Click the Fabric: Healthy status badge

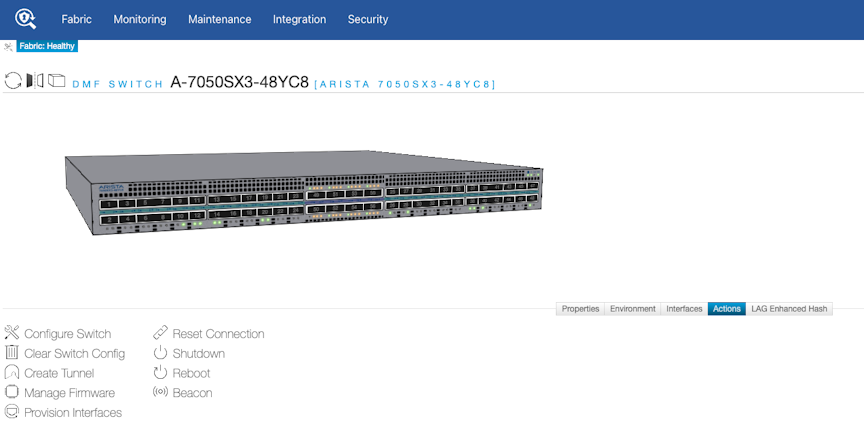tap(47, 46)
